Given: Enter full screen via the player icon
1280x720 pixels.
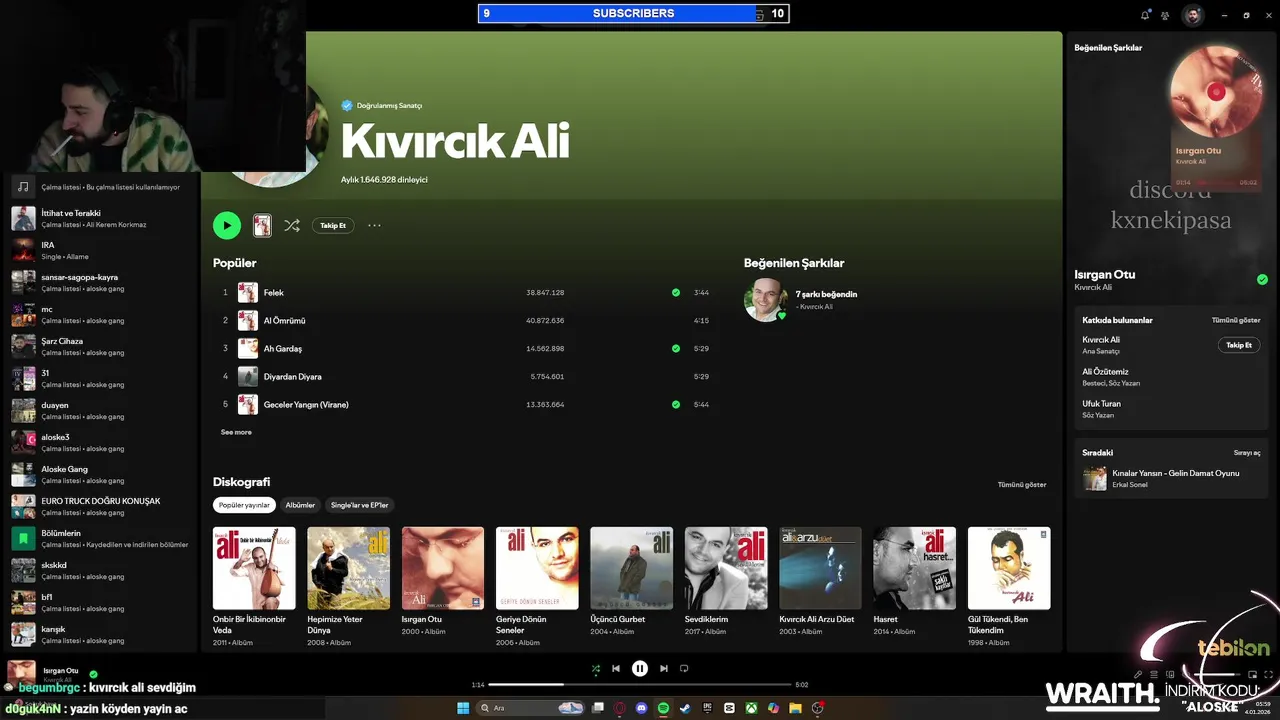Looking at the screenshot, I should (x=1269, y=675).
